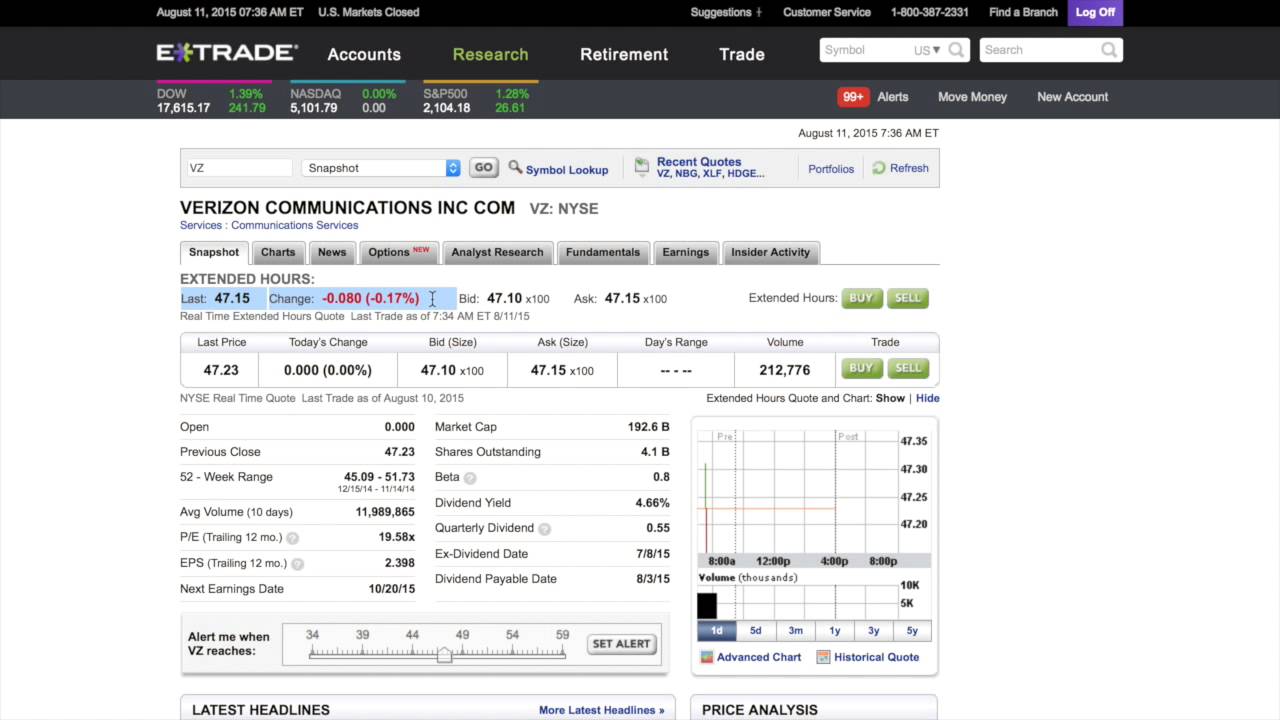1280x720 pixels.
Task: Click the Beta help question icon
Action: (x=470, y=478)
